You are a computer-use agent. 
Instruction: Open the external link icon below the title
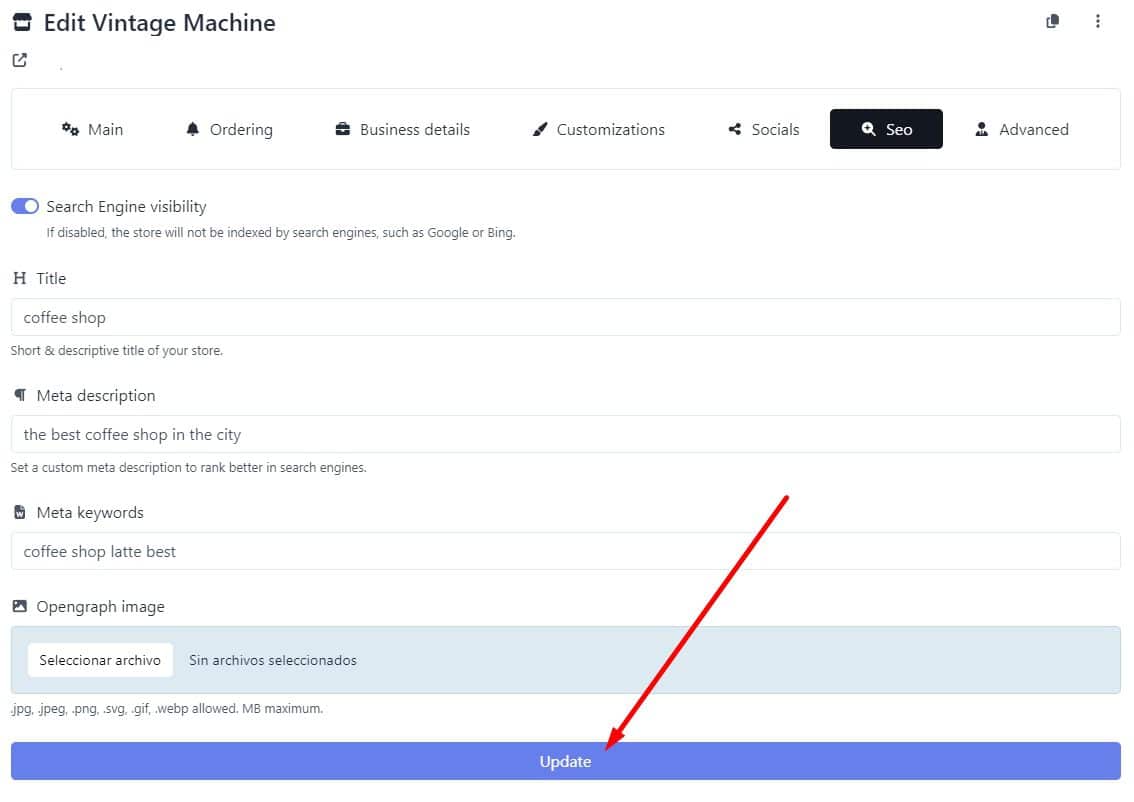(19, 60)
